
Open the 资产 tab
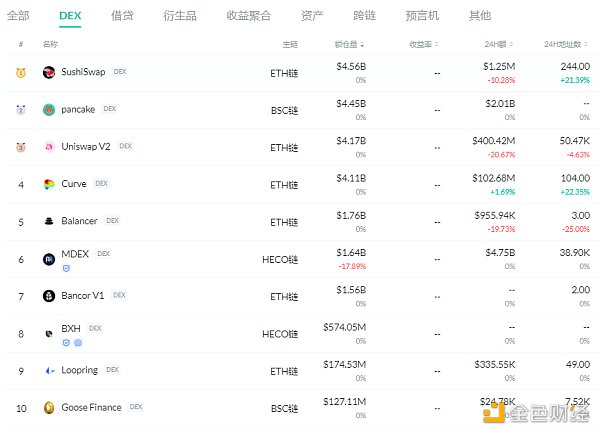click(x=312, y=16)
